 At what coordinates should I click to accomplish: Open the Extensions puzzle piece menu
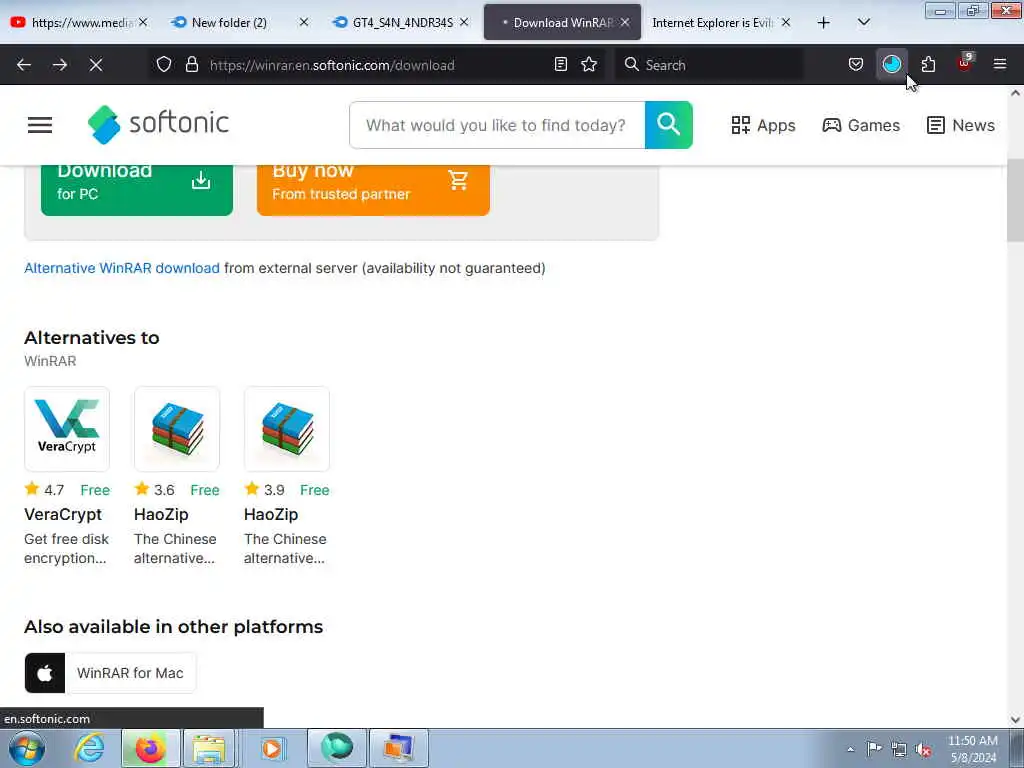(928, 65)
